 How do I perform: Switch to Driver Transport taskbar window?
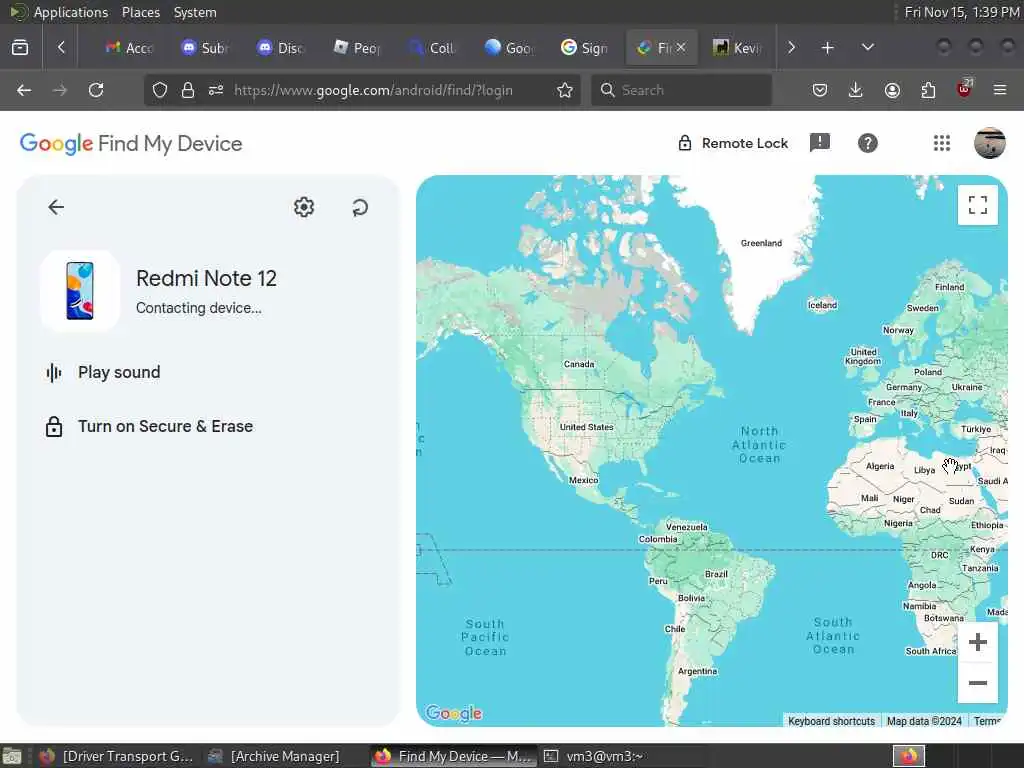(116, 756)
